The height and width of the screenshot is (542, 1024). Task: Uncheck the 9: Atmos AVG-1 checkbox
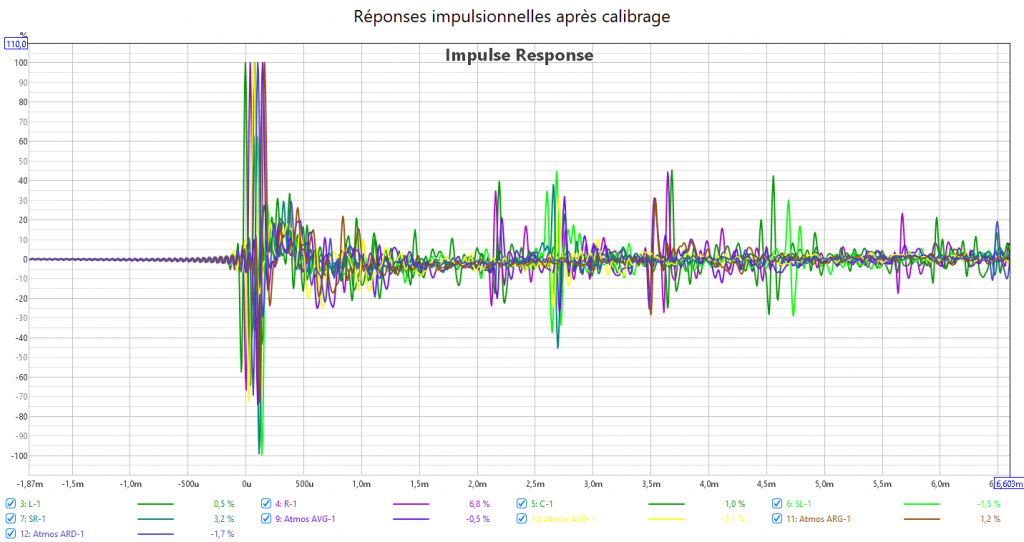267,519
